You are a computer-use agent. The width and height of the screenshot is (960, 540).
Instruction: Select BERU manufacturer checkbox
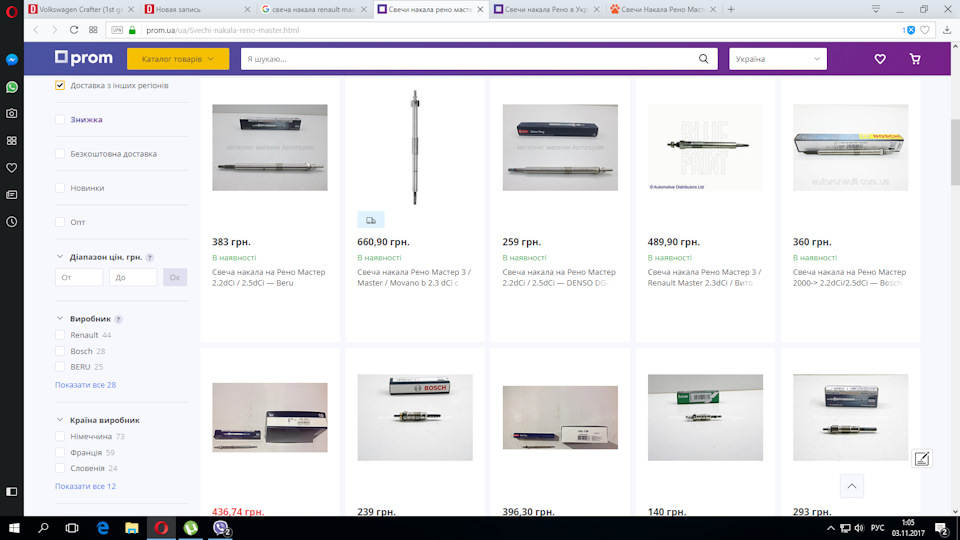[59, 367]
